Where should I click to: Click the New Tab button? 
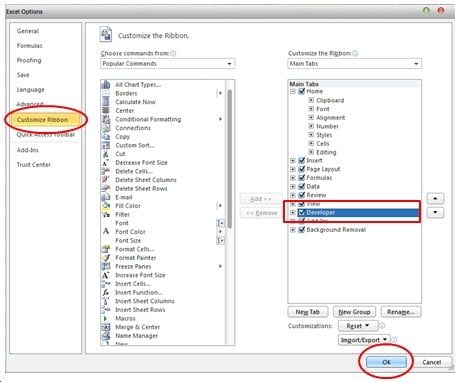[x=308, y=312]
